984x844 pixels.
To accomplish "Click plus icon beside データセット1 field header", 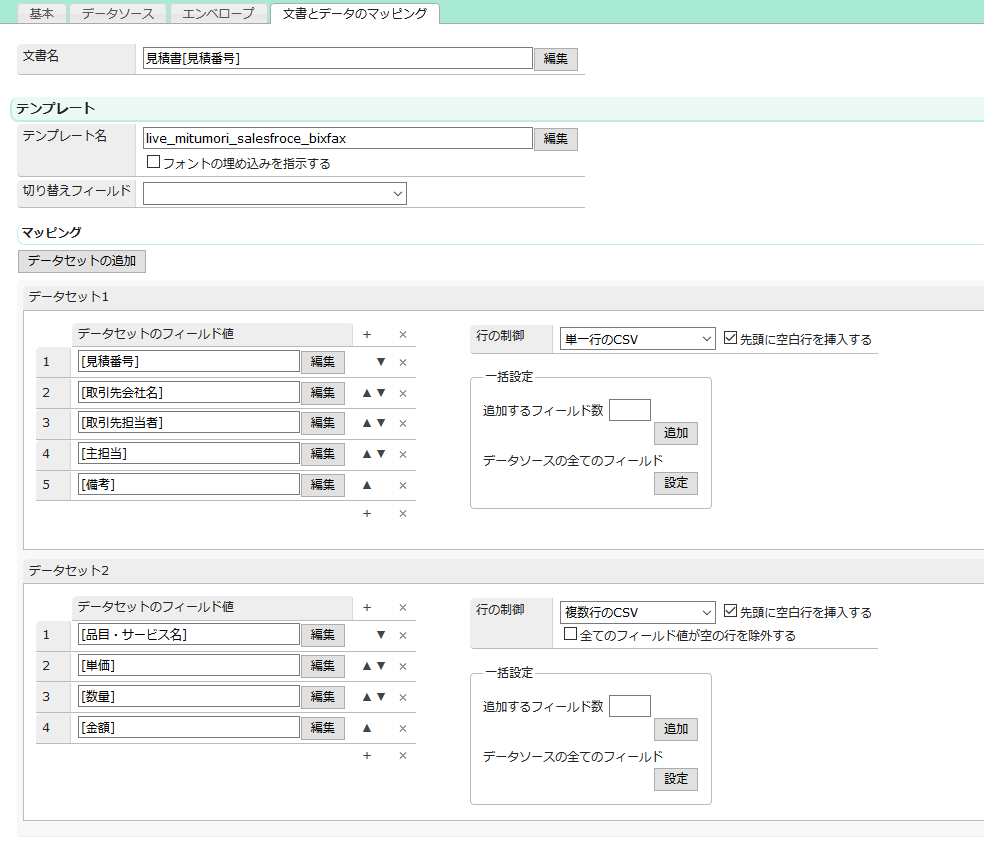I will pos(367,335).
